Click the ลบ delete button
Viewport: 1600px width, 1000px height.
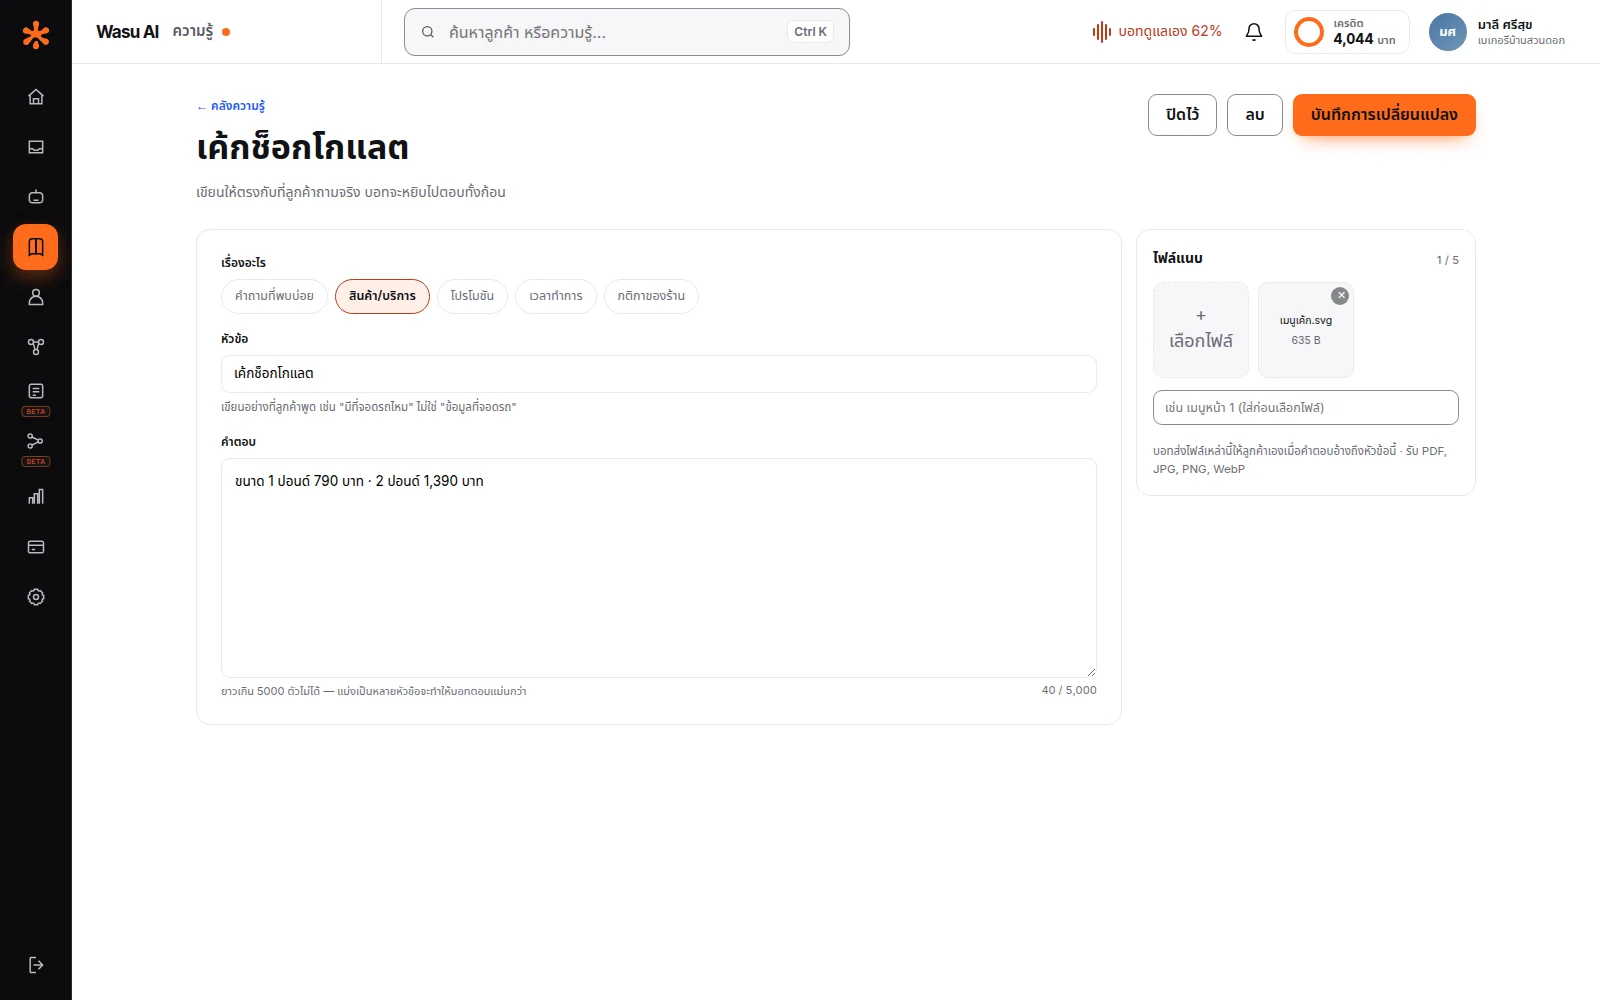pos(1255,115)
